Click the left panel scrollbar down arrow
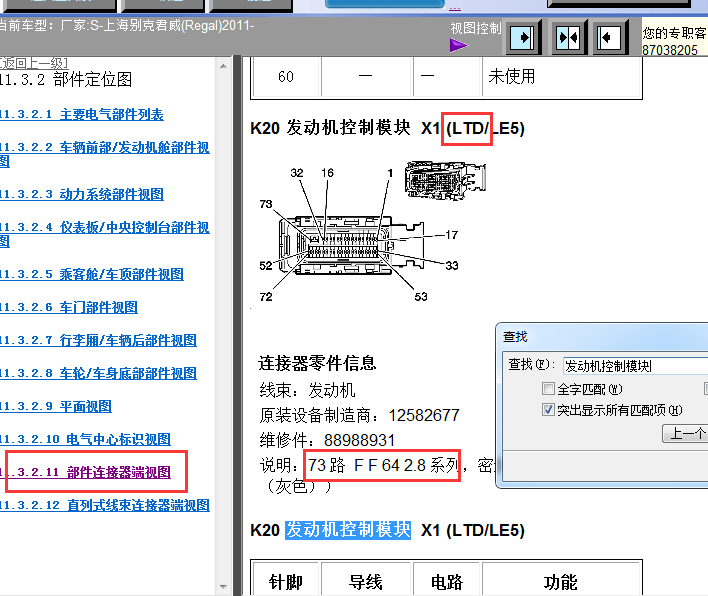Image resolution: width=708 pixels, height=596 pixels. pyautogui.click(x=224, y=587)
